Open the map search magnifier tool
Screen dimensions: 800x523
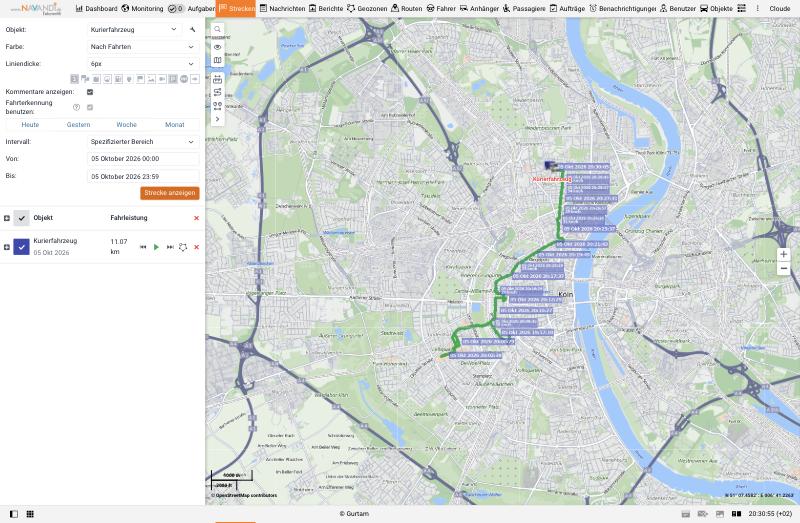(x=217, y=30)
